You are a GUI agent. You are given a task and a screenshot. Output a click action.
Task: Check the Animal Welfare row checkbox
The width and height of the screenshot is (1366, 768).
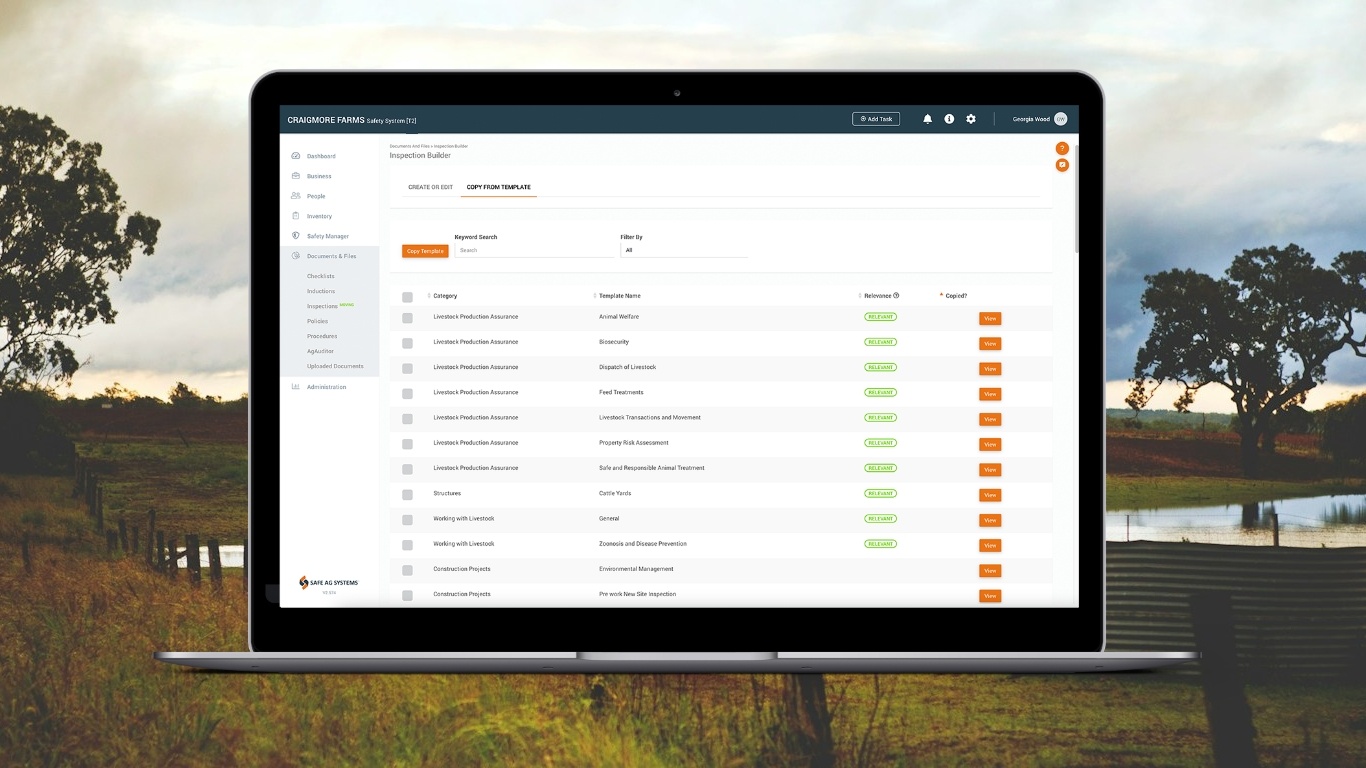click(407, 318)
